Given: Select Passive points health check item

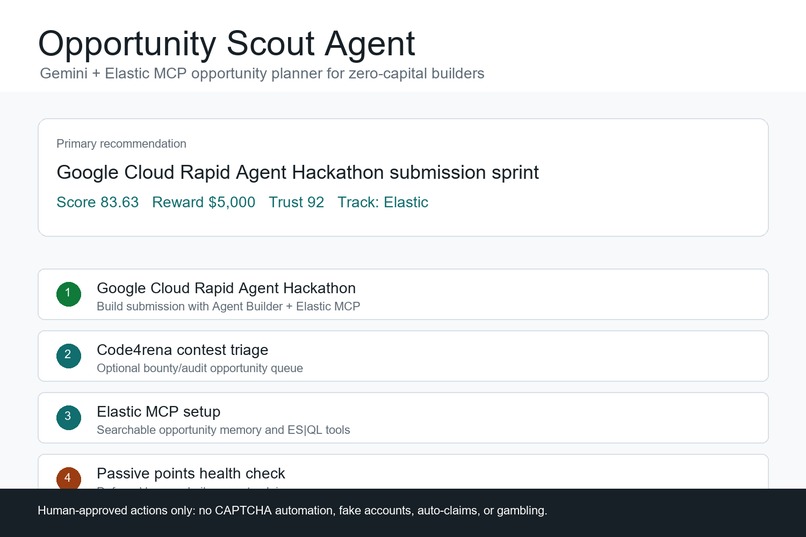Looking at the screenshot, I should [x=403, y=471].
